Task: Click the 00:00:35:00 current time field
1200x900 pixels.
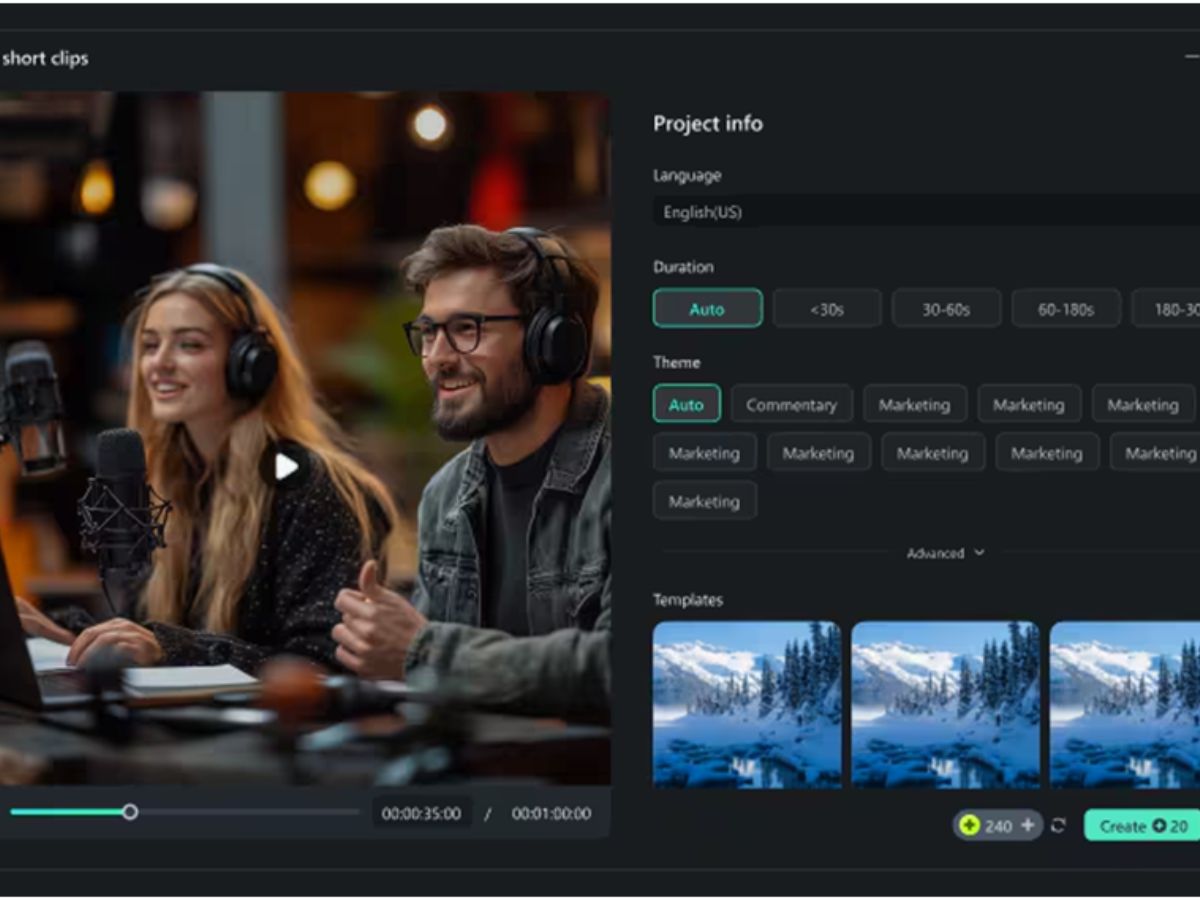Action: tap(421, 813)
